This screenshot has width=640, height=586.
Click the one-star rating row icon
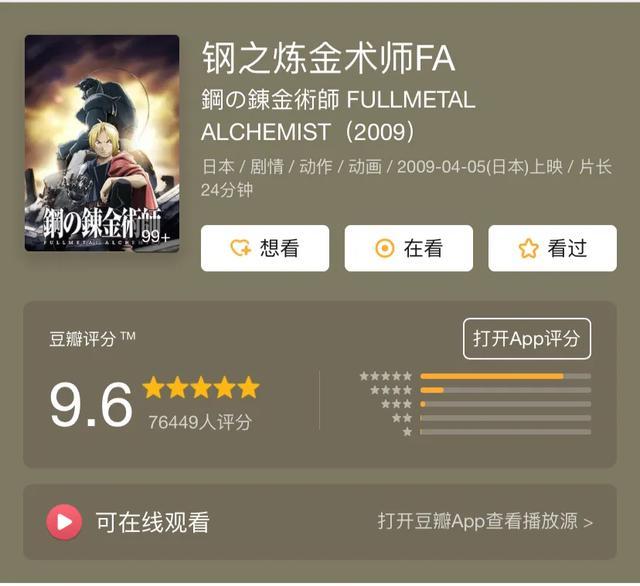[407, 432]
